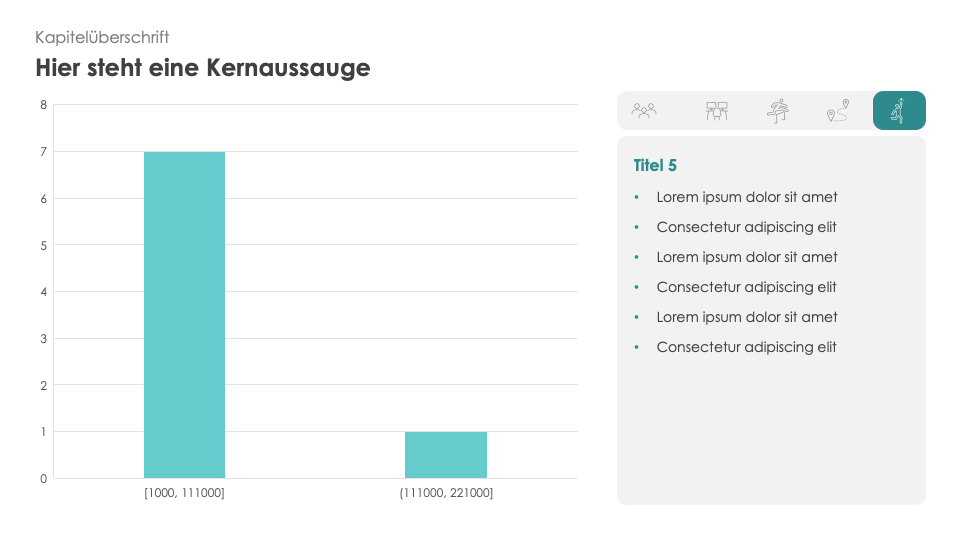Click the '8' value on the vertical axis
Viewport: 960px width, 540px height.
click(x=44, y=104)
